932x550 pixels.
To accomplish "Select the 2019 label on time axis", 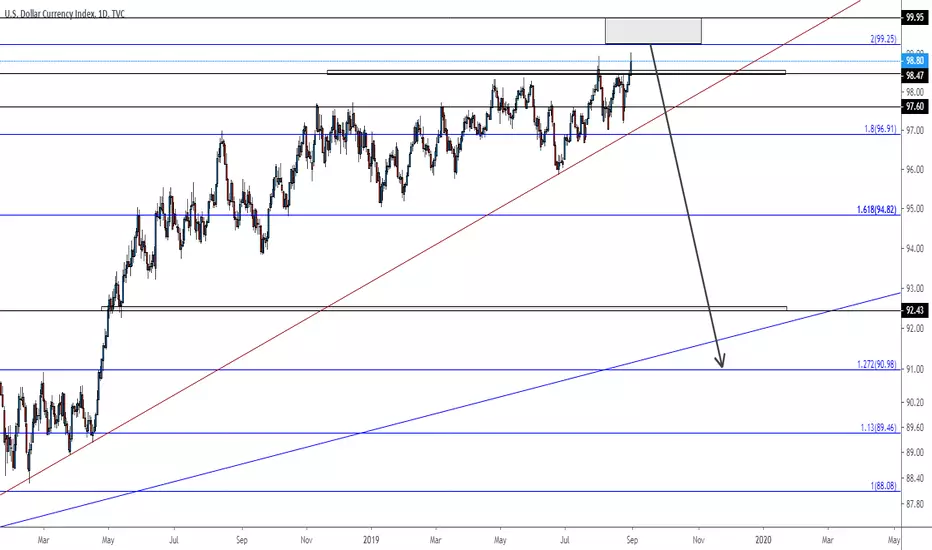I will pyautogui.click(x=371, y=540).
